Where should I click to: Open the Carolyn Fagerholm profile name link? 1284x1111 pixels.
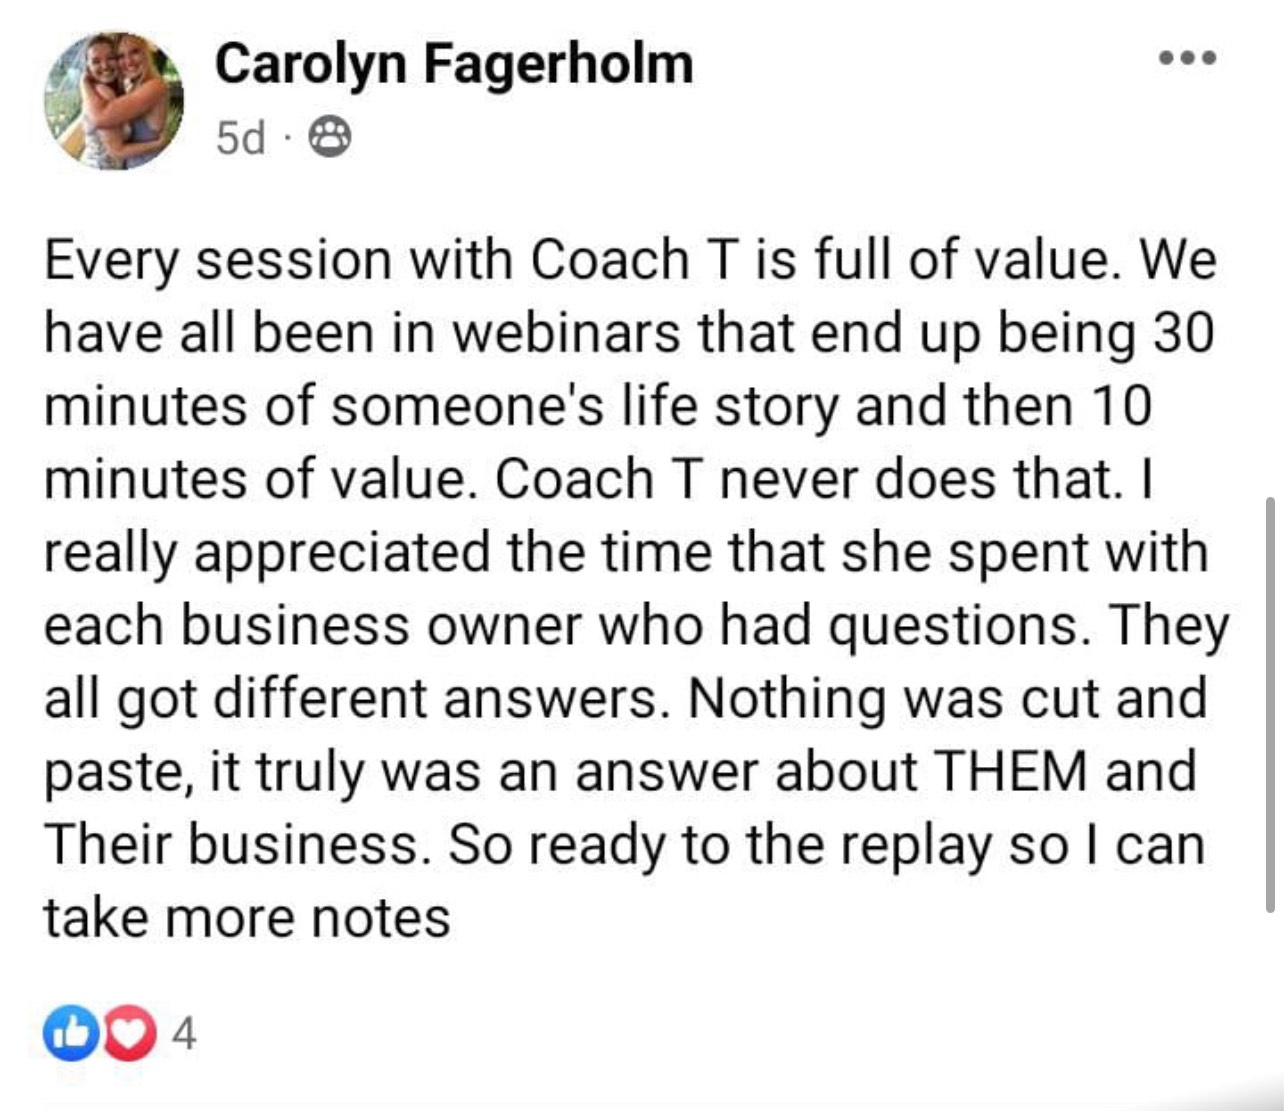pyautogui.click(x=453, y=64)
